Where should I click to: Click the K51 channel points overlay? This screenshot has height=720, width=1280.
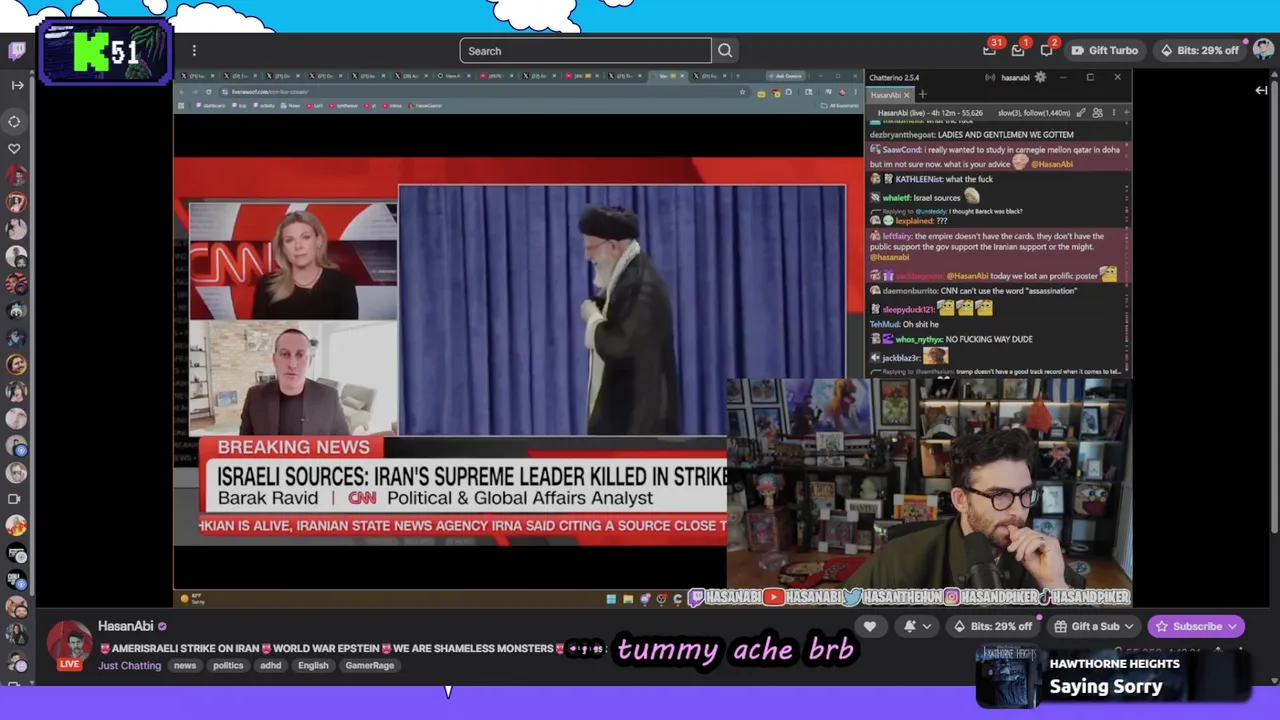(x=105, y=52)
